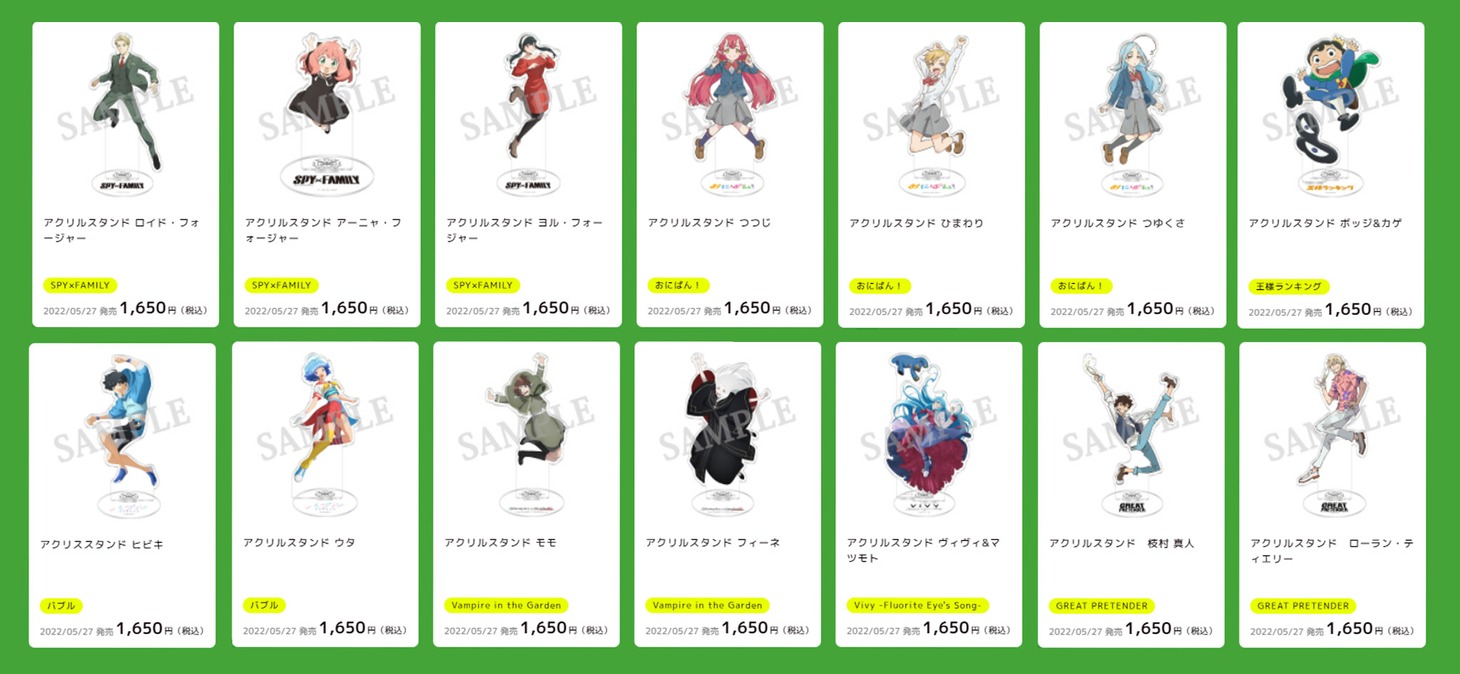Select Vampire in the Garden tag under モモ
This screenshot has height=674, width=1460.
[506, 605]
